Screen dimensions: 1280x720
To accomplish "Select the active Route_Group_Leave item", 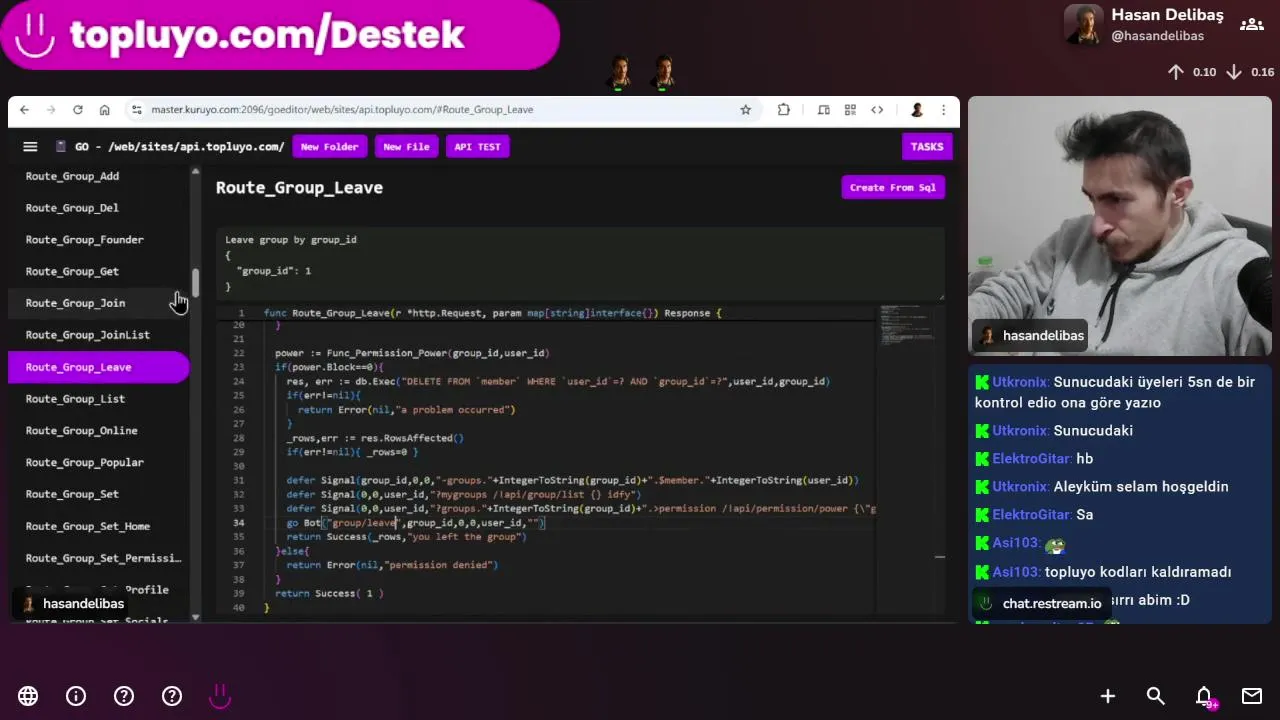I will tap(98, 367).
